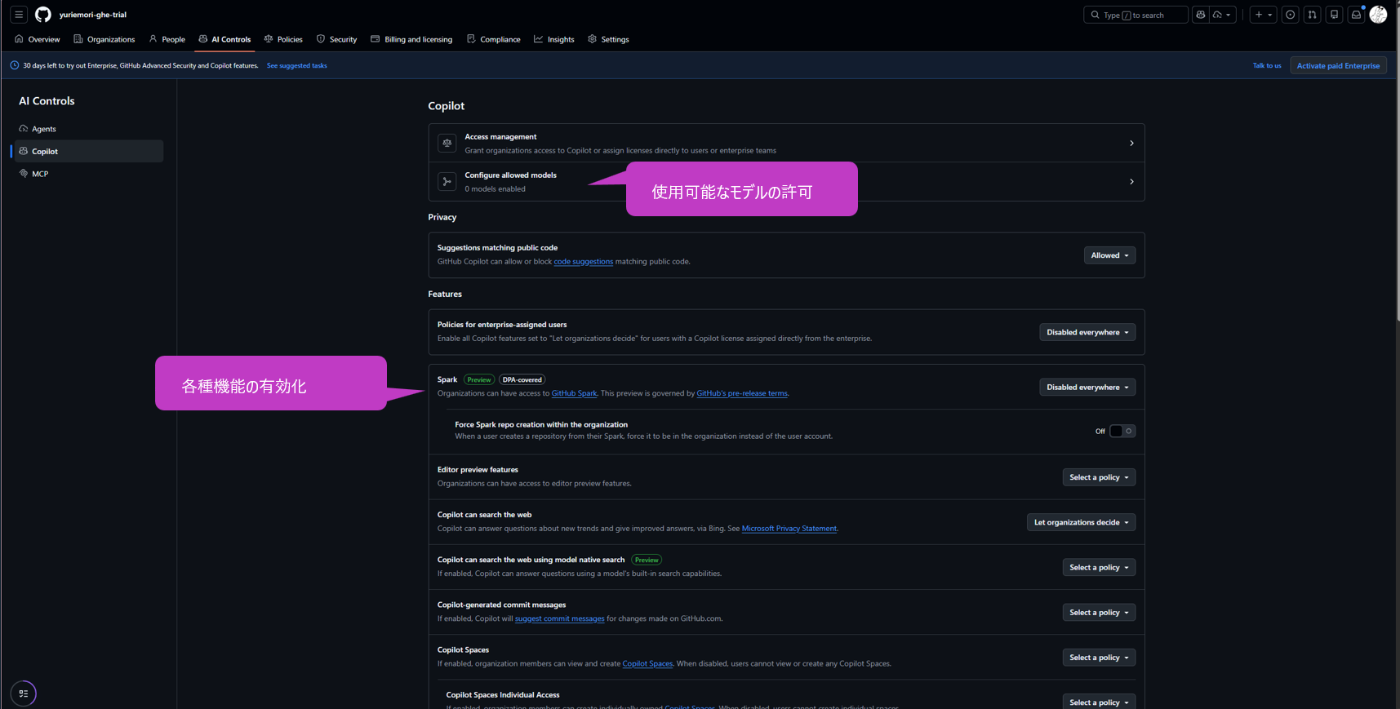Open the pull requests icon in header
The image size is (1400, 709).
(x=1312, y=15)
